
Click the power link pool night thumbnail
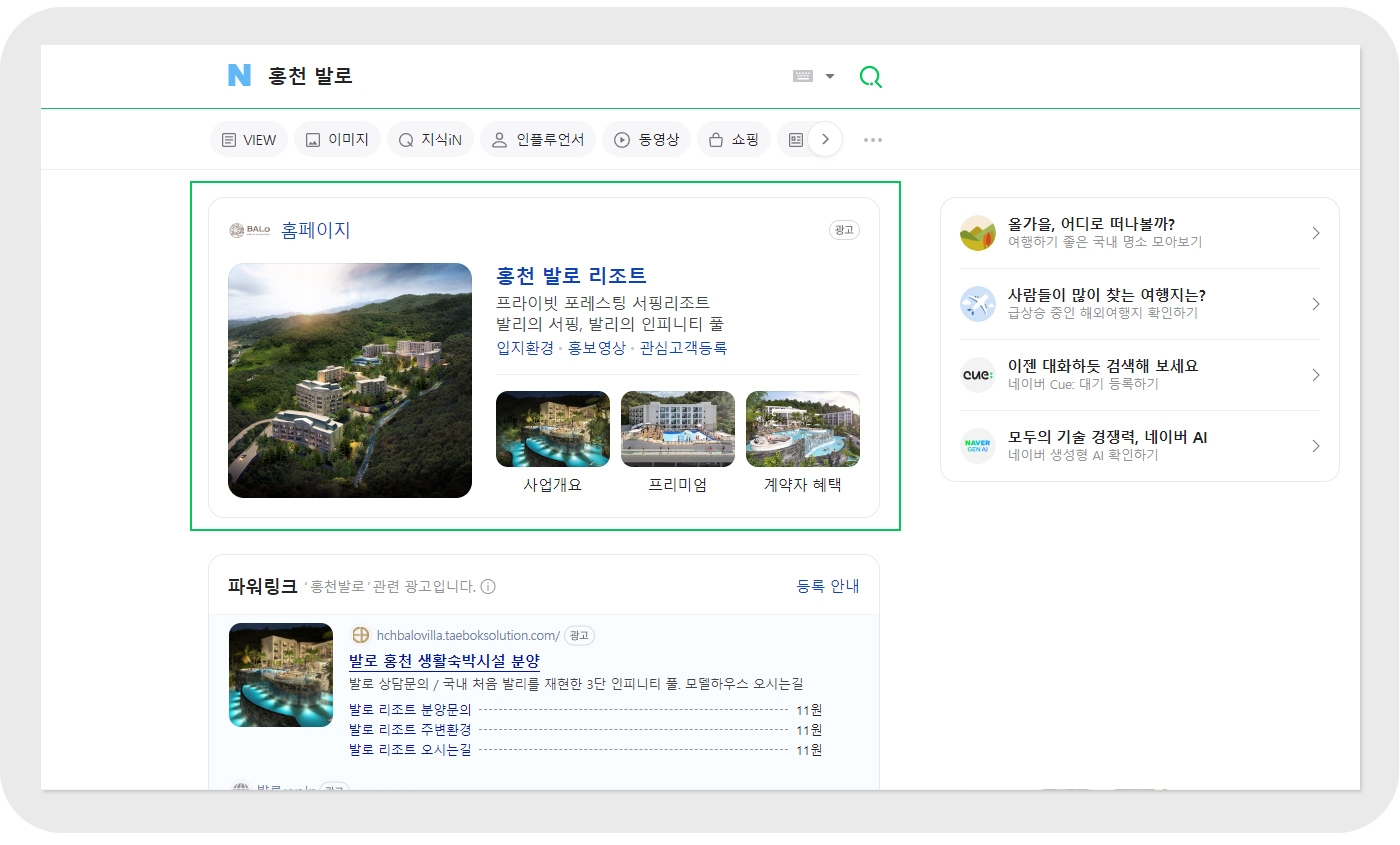point(281,675)
